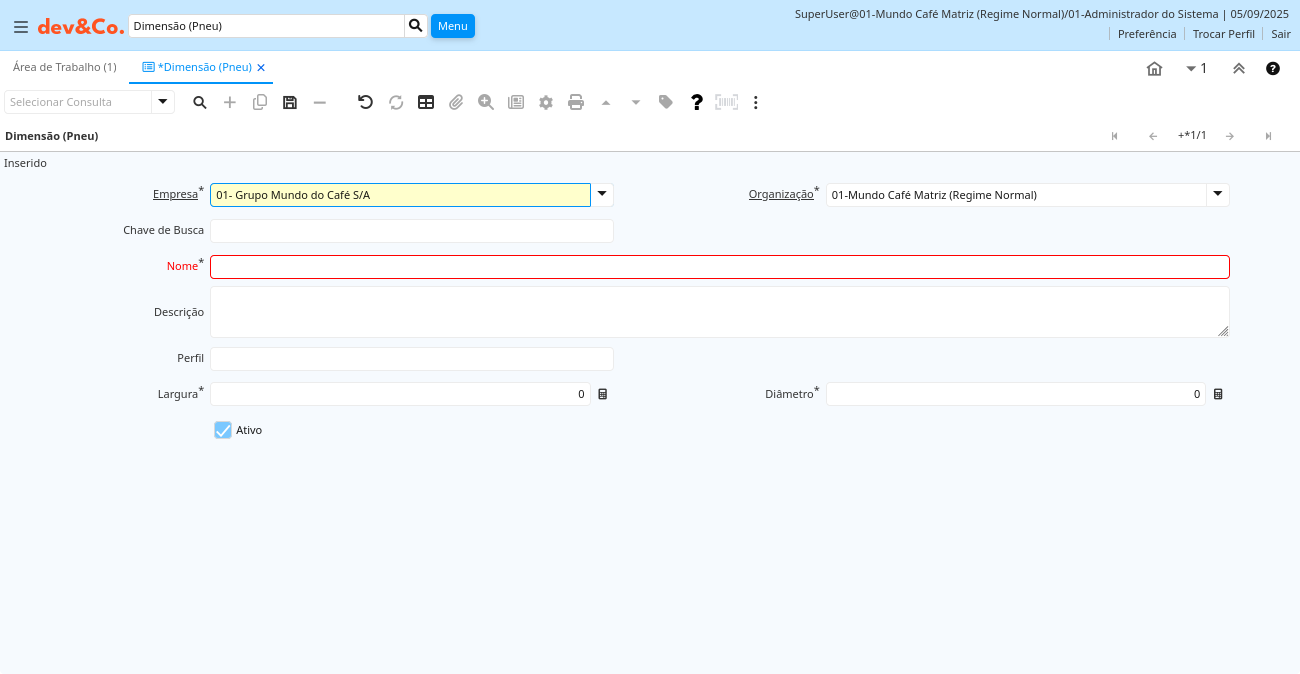Click the Undo changes icon
1300x674 pixels.
click(366, 102)
